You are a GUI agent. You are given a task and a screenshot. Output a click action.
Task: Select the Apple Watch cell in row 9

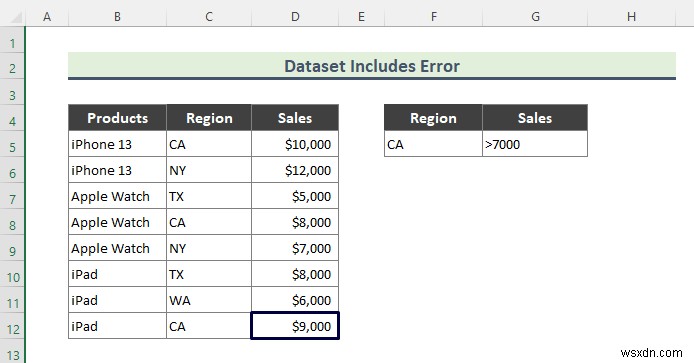point(117,248)
